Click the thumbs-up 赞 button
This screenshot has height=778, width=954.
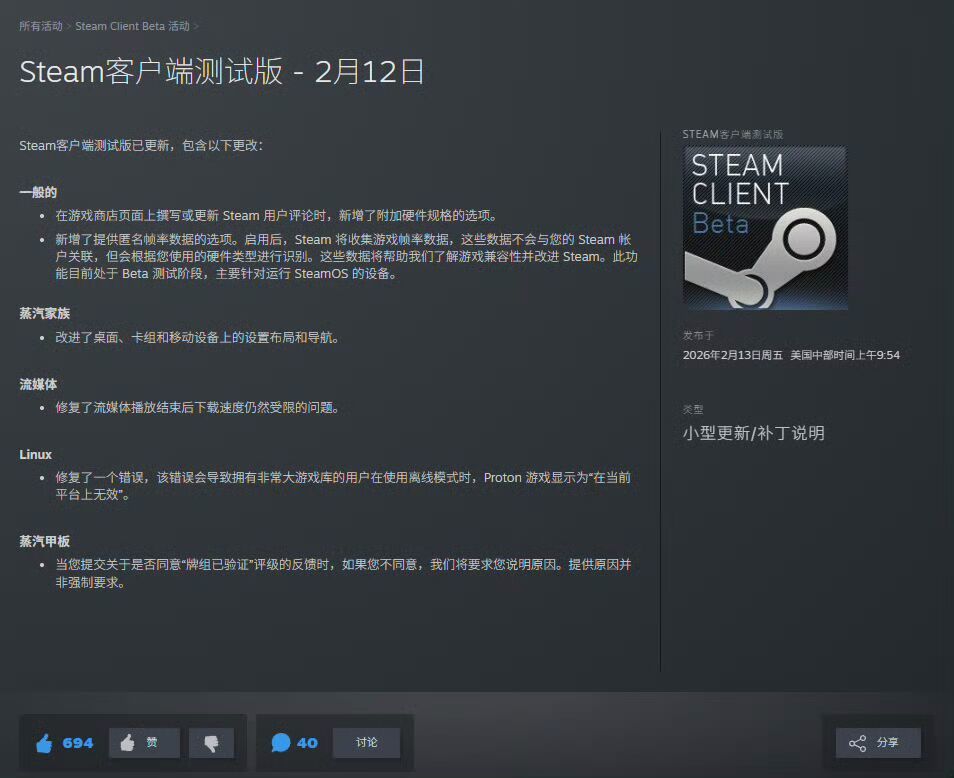pyautogui.click(x=144, y=743)
